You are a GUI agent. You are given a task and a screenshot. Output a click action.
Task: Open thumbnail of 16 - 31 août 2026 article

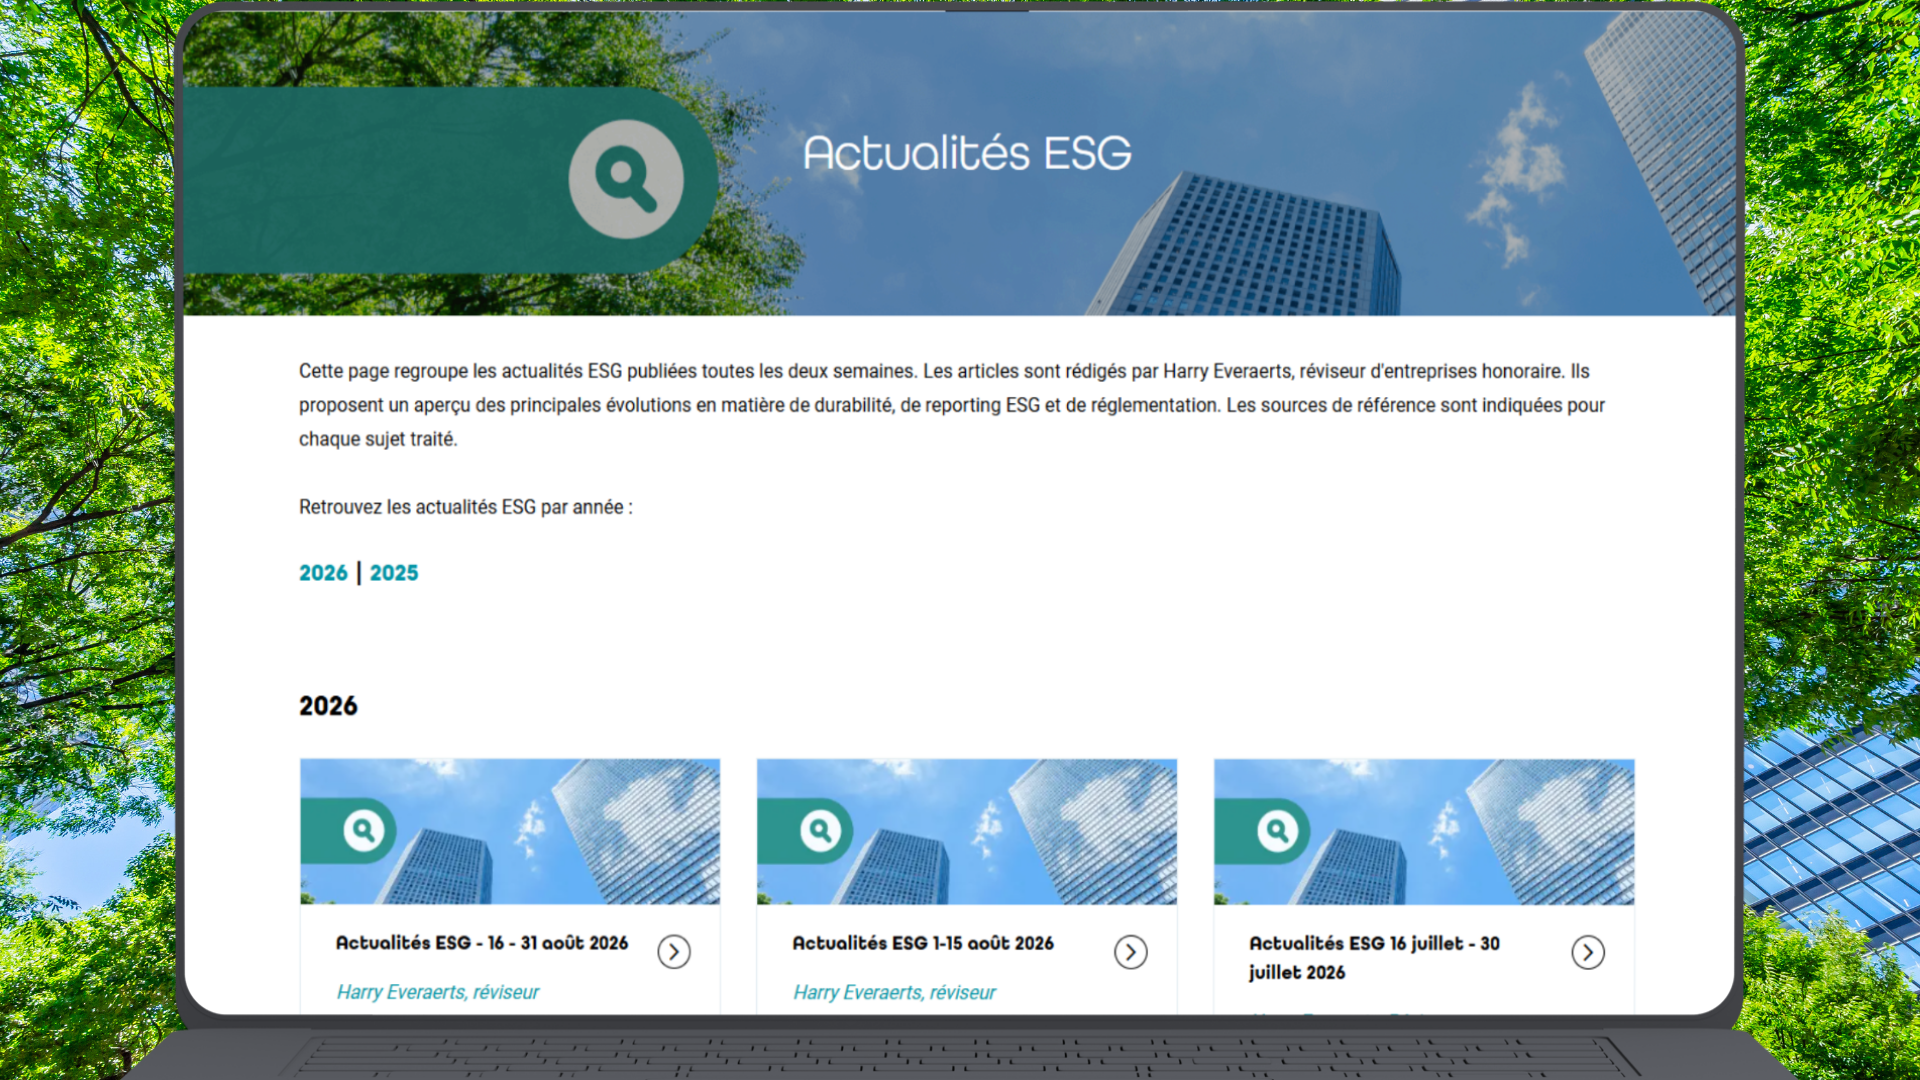pos(510,832)
